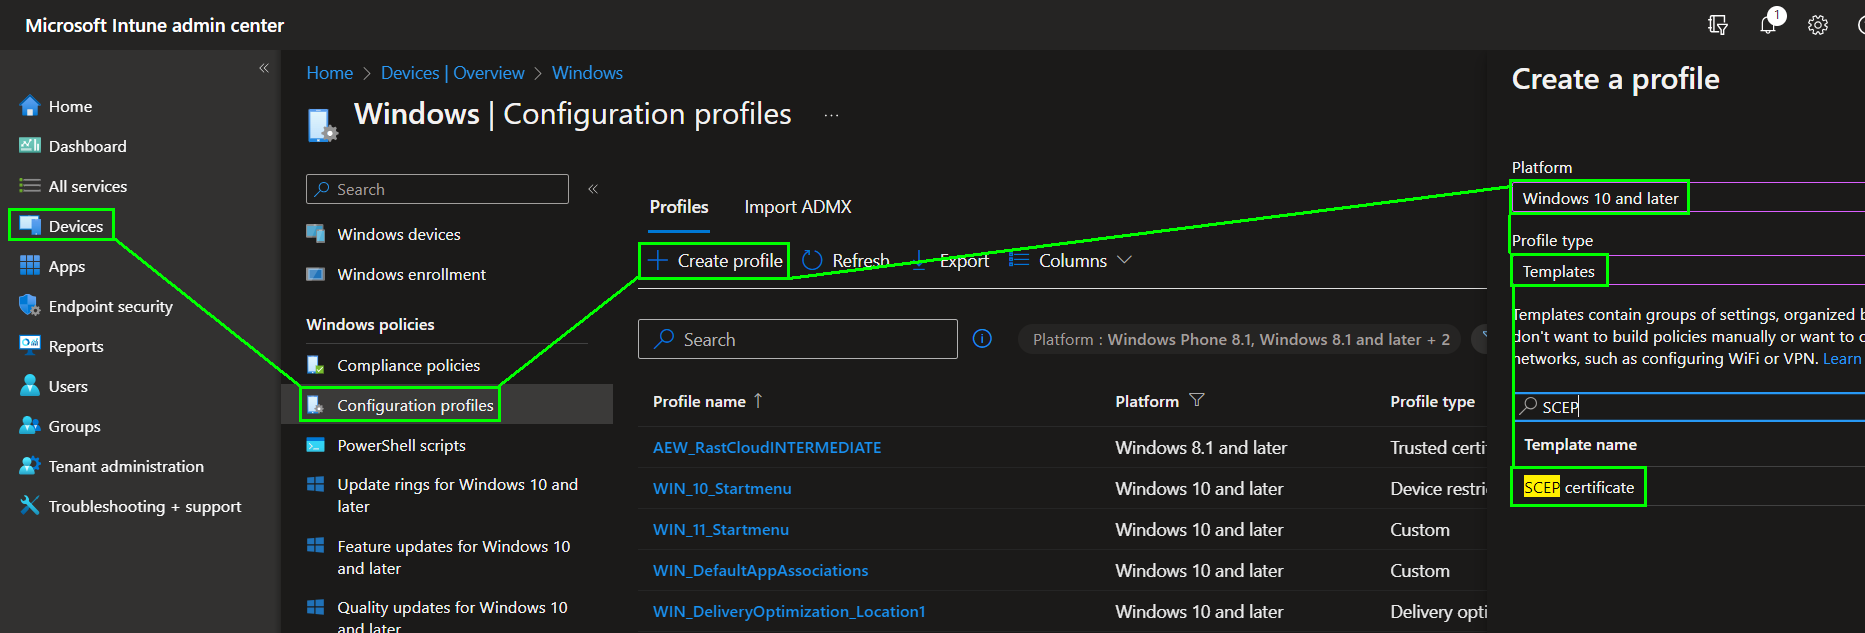Collapse the Windows resource menu pane
1865x633 pixels.
[593, 189]
